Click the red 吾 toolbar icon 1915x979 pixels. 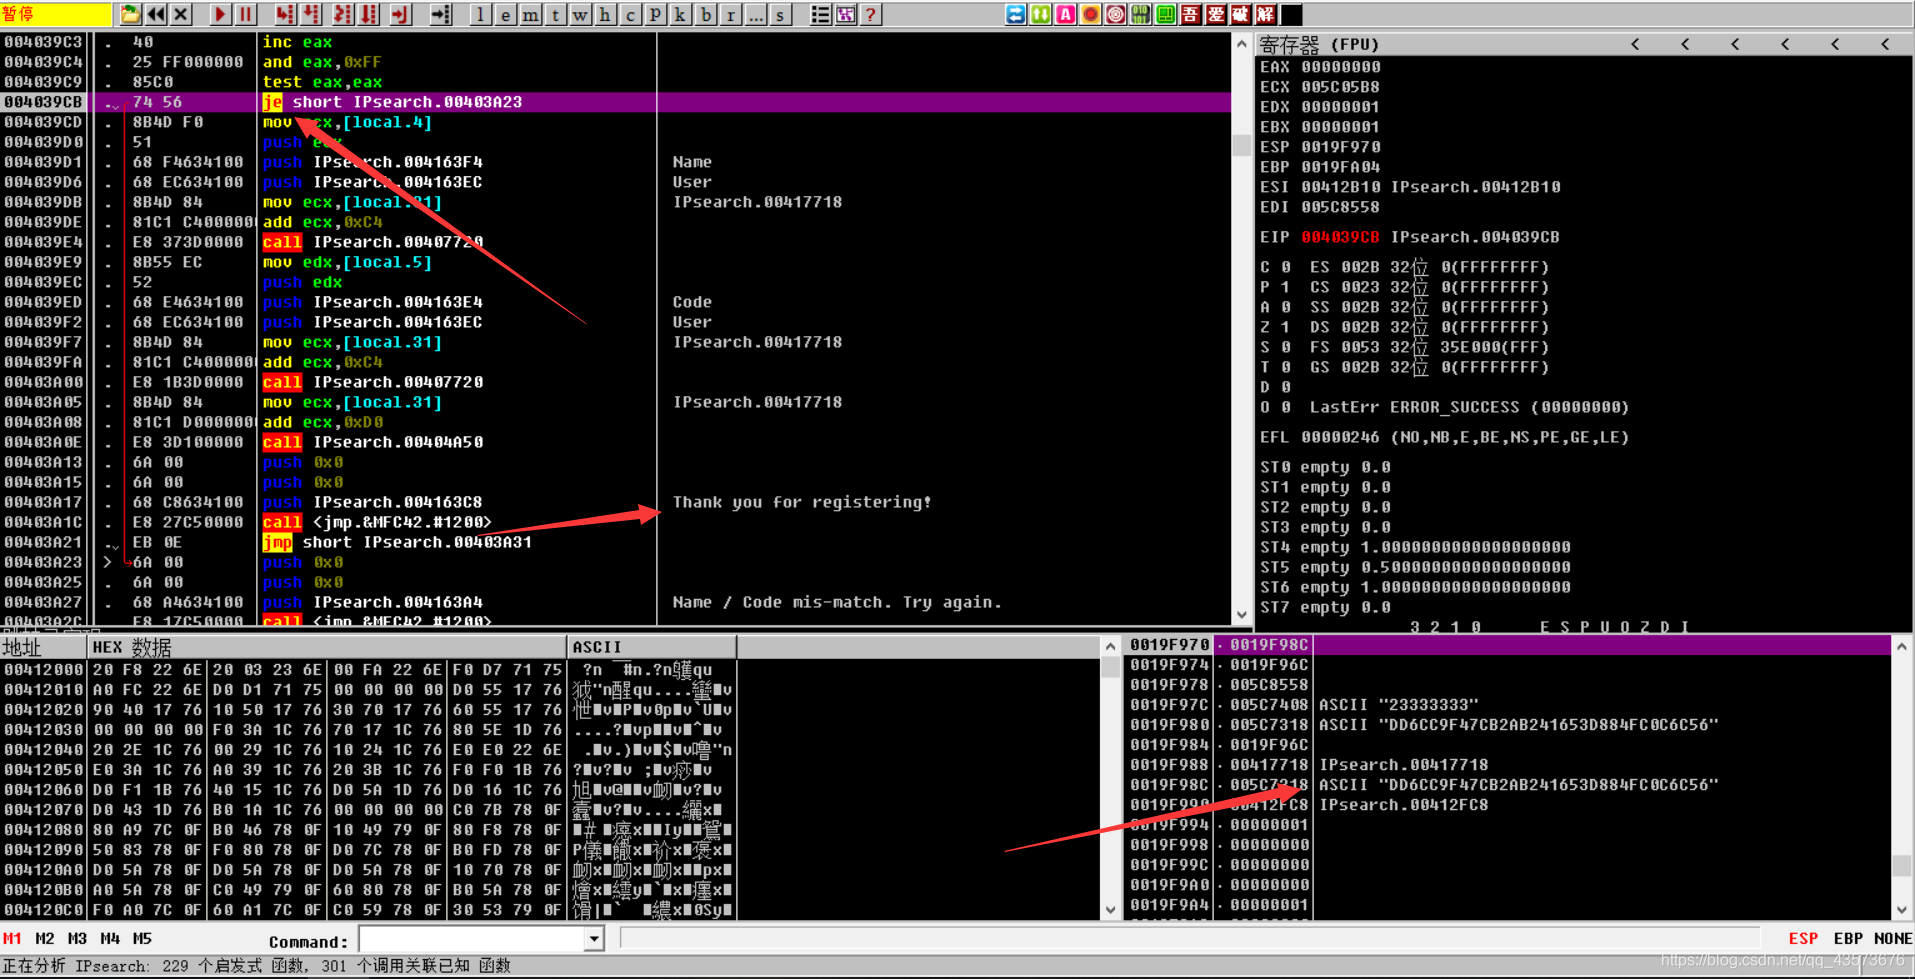pyautogui.click(x=1191, y=14)
